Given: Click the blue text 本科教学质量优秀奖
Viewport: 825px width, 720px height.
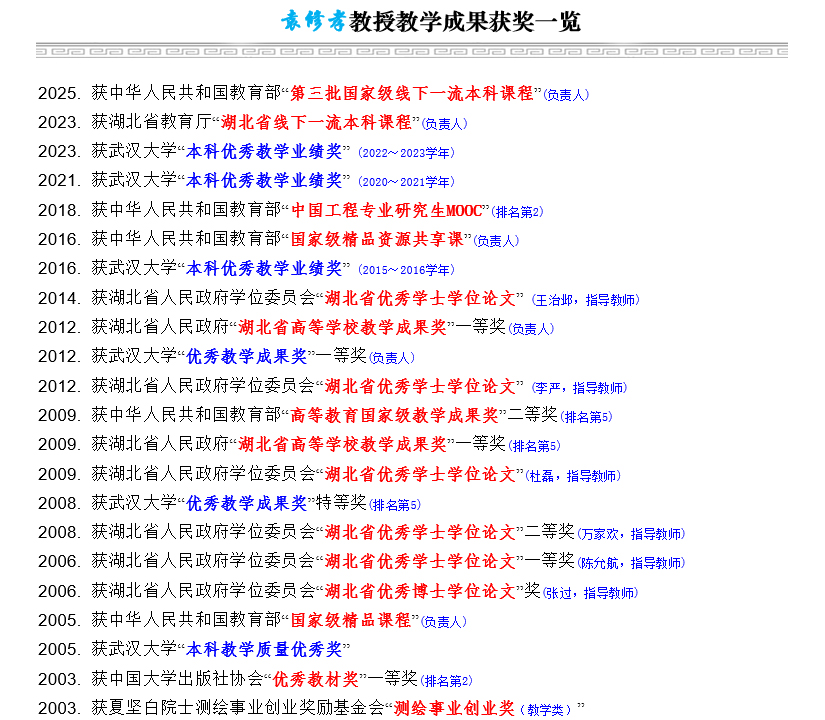Looking at the screenshot, I should click(x=264, y=649).
